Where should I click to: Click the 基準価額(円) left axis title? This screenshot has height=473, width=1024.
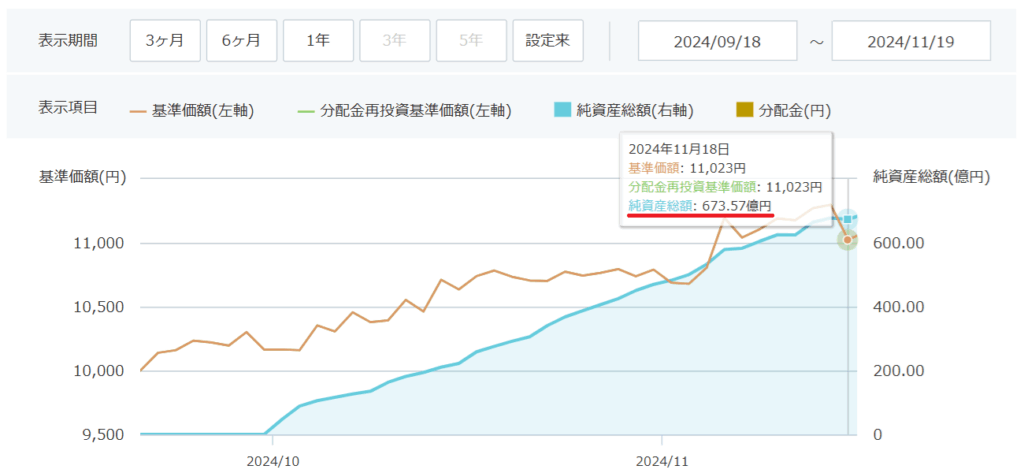coord(83,177)
